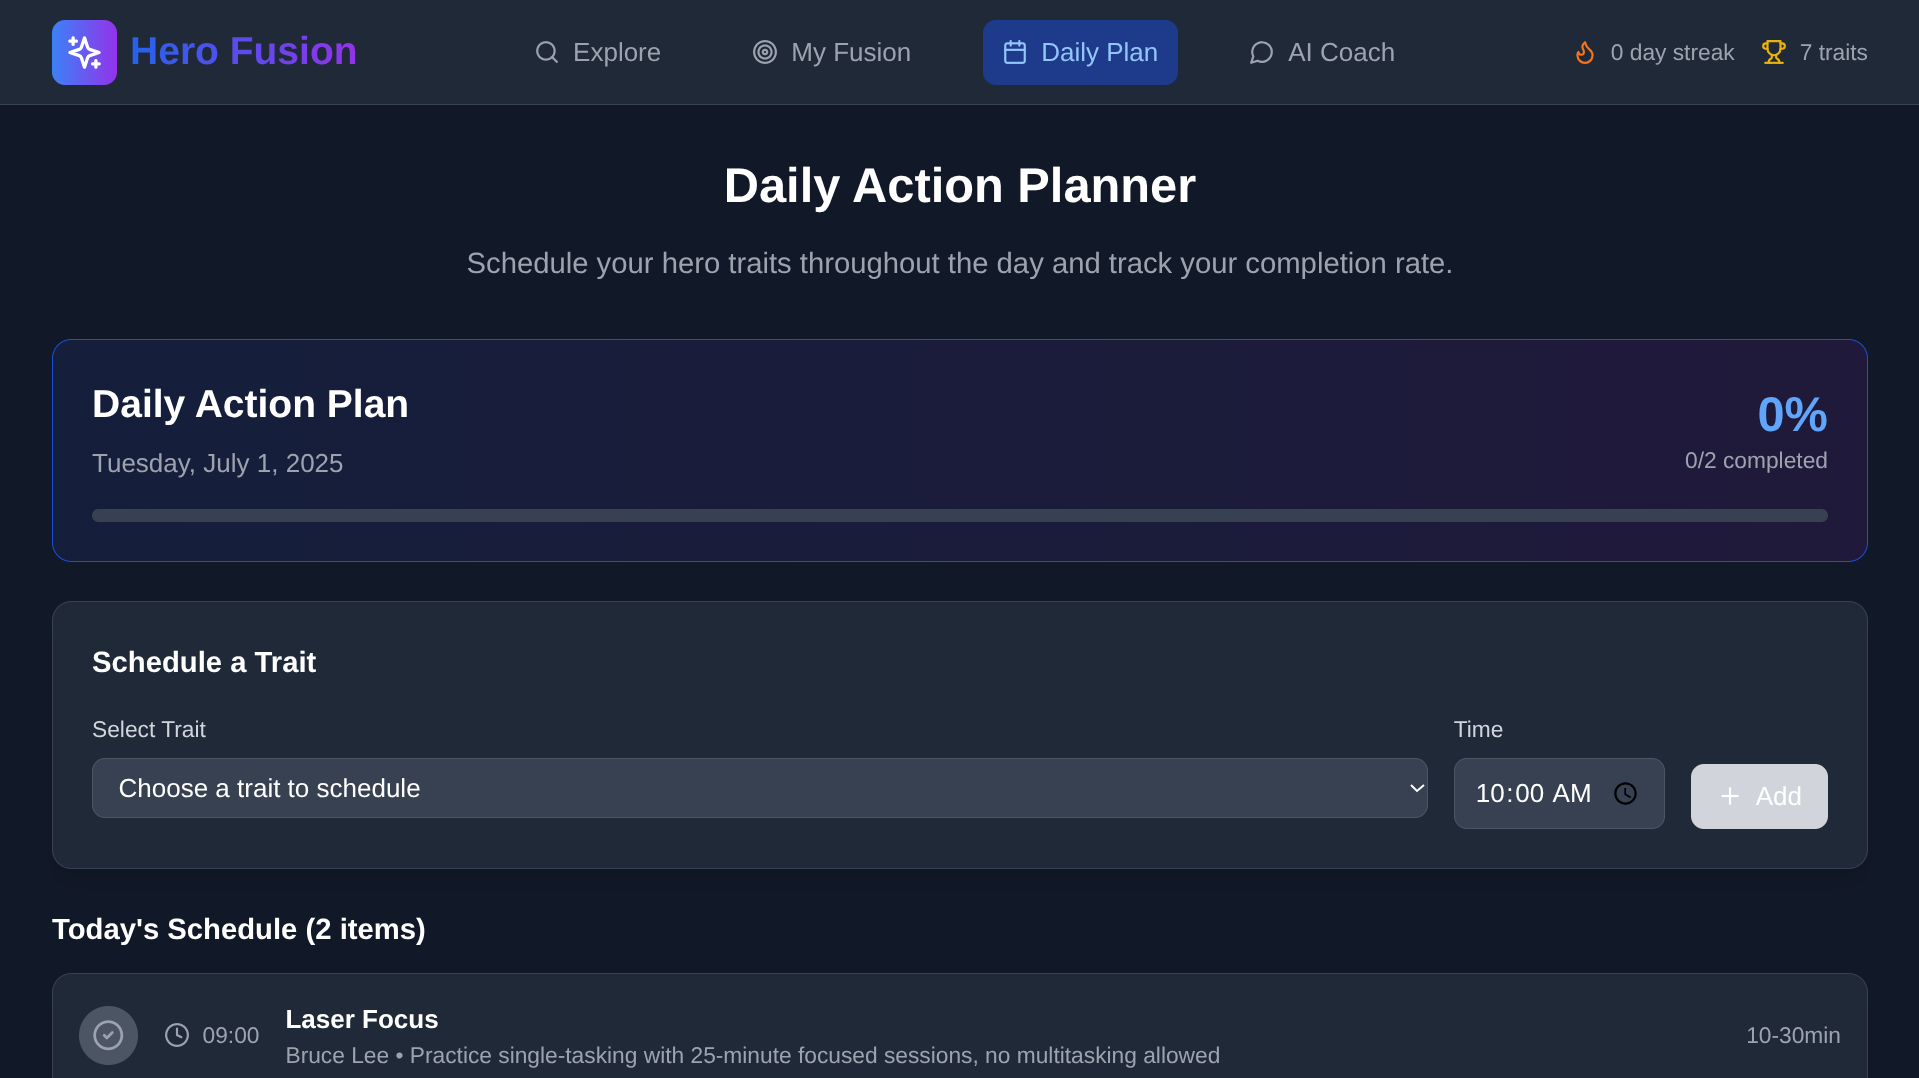Viewport: 1919px width, 1078px height.
Task: Click the trophy traits icon
Action: coord(1773,52)
